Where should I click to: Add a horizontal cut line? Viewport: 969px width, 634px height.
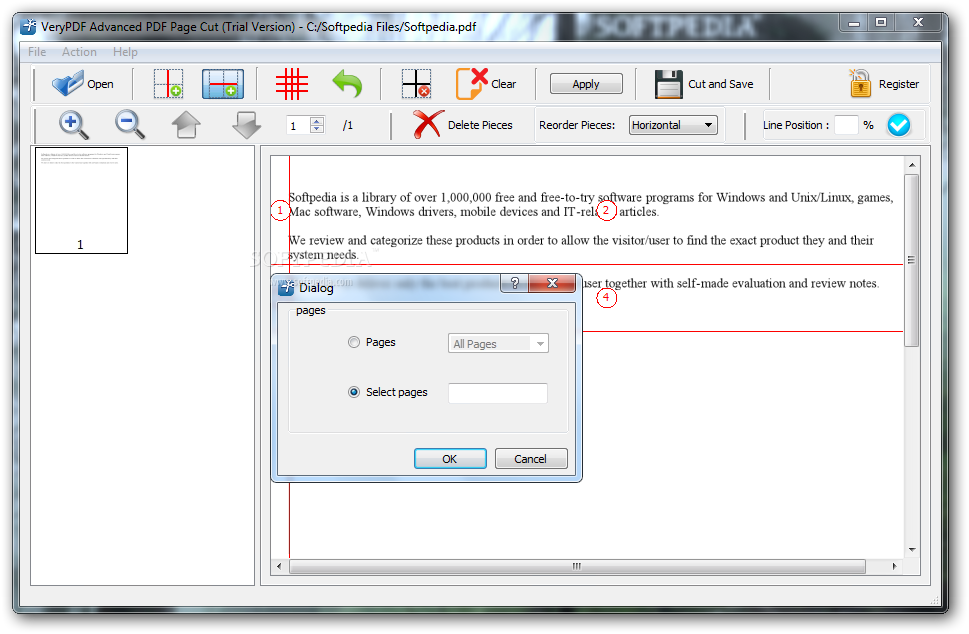tap(222, 83)
